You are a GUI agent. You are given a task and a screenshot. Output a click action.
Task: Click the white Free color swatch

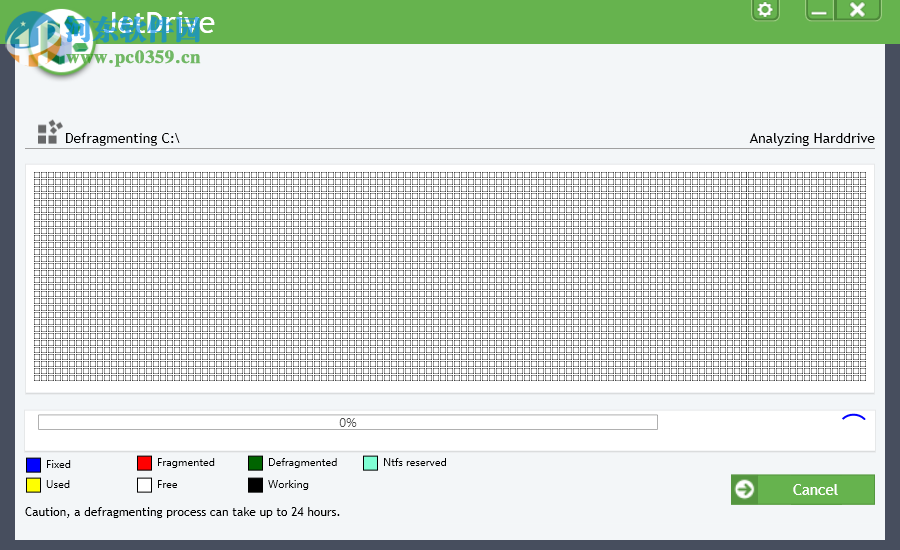point(145,485)
